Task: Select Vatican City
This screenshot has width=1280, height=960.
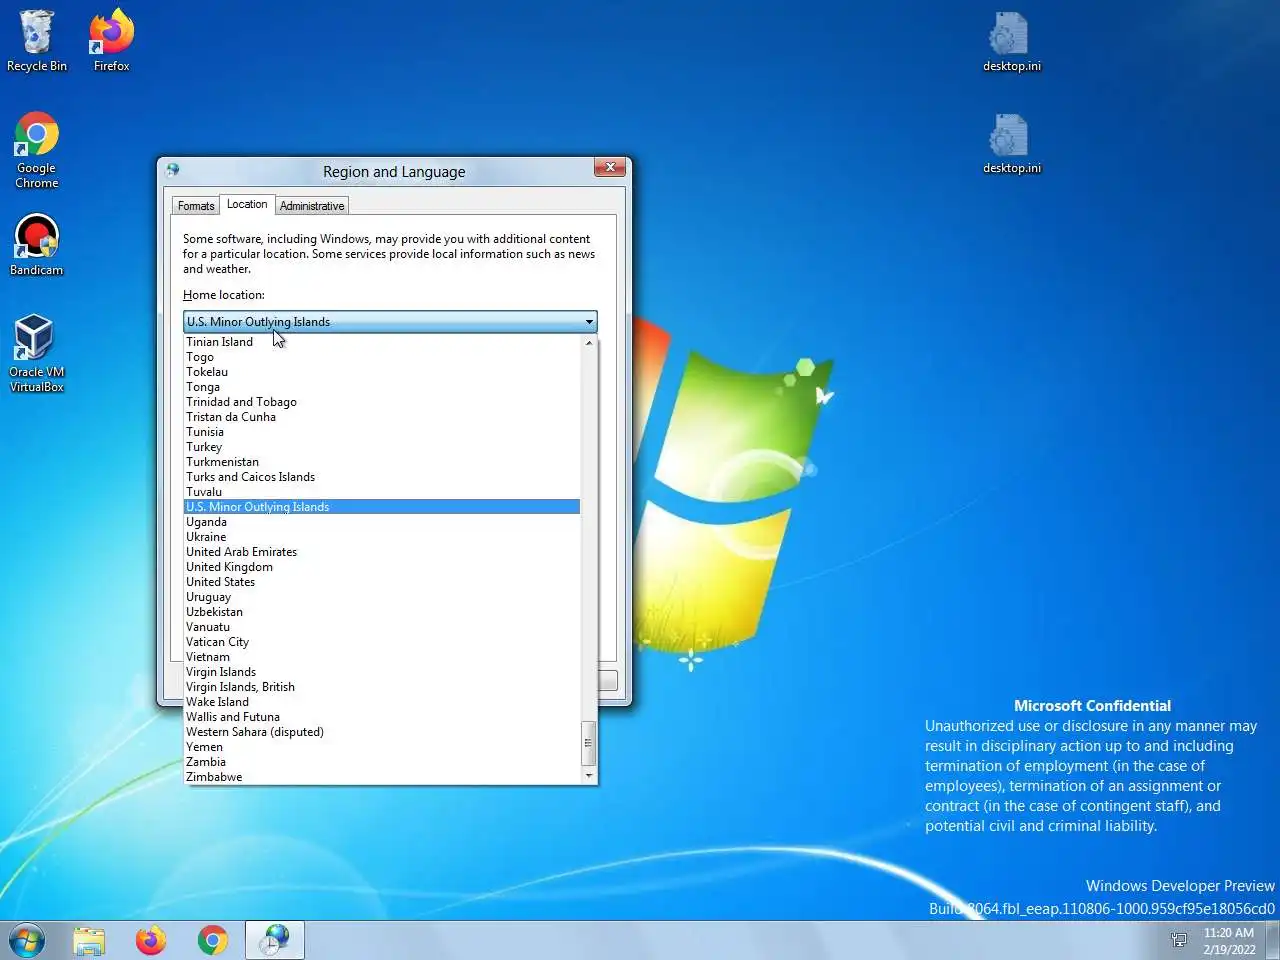Action: click(x=382, y=642)
